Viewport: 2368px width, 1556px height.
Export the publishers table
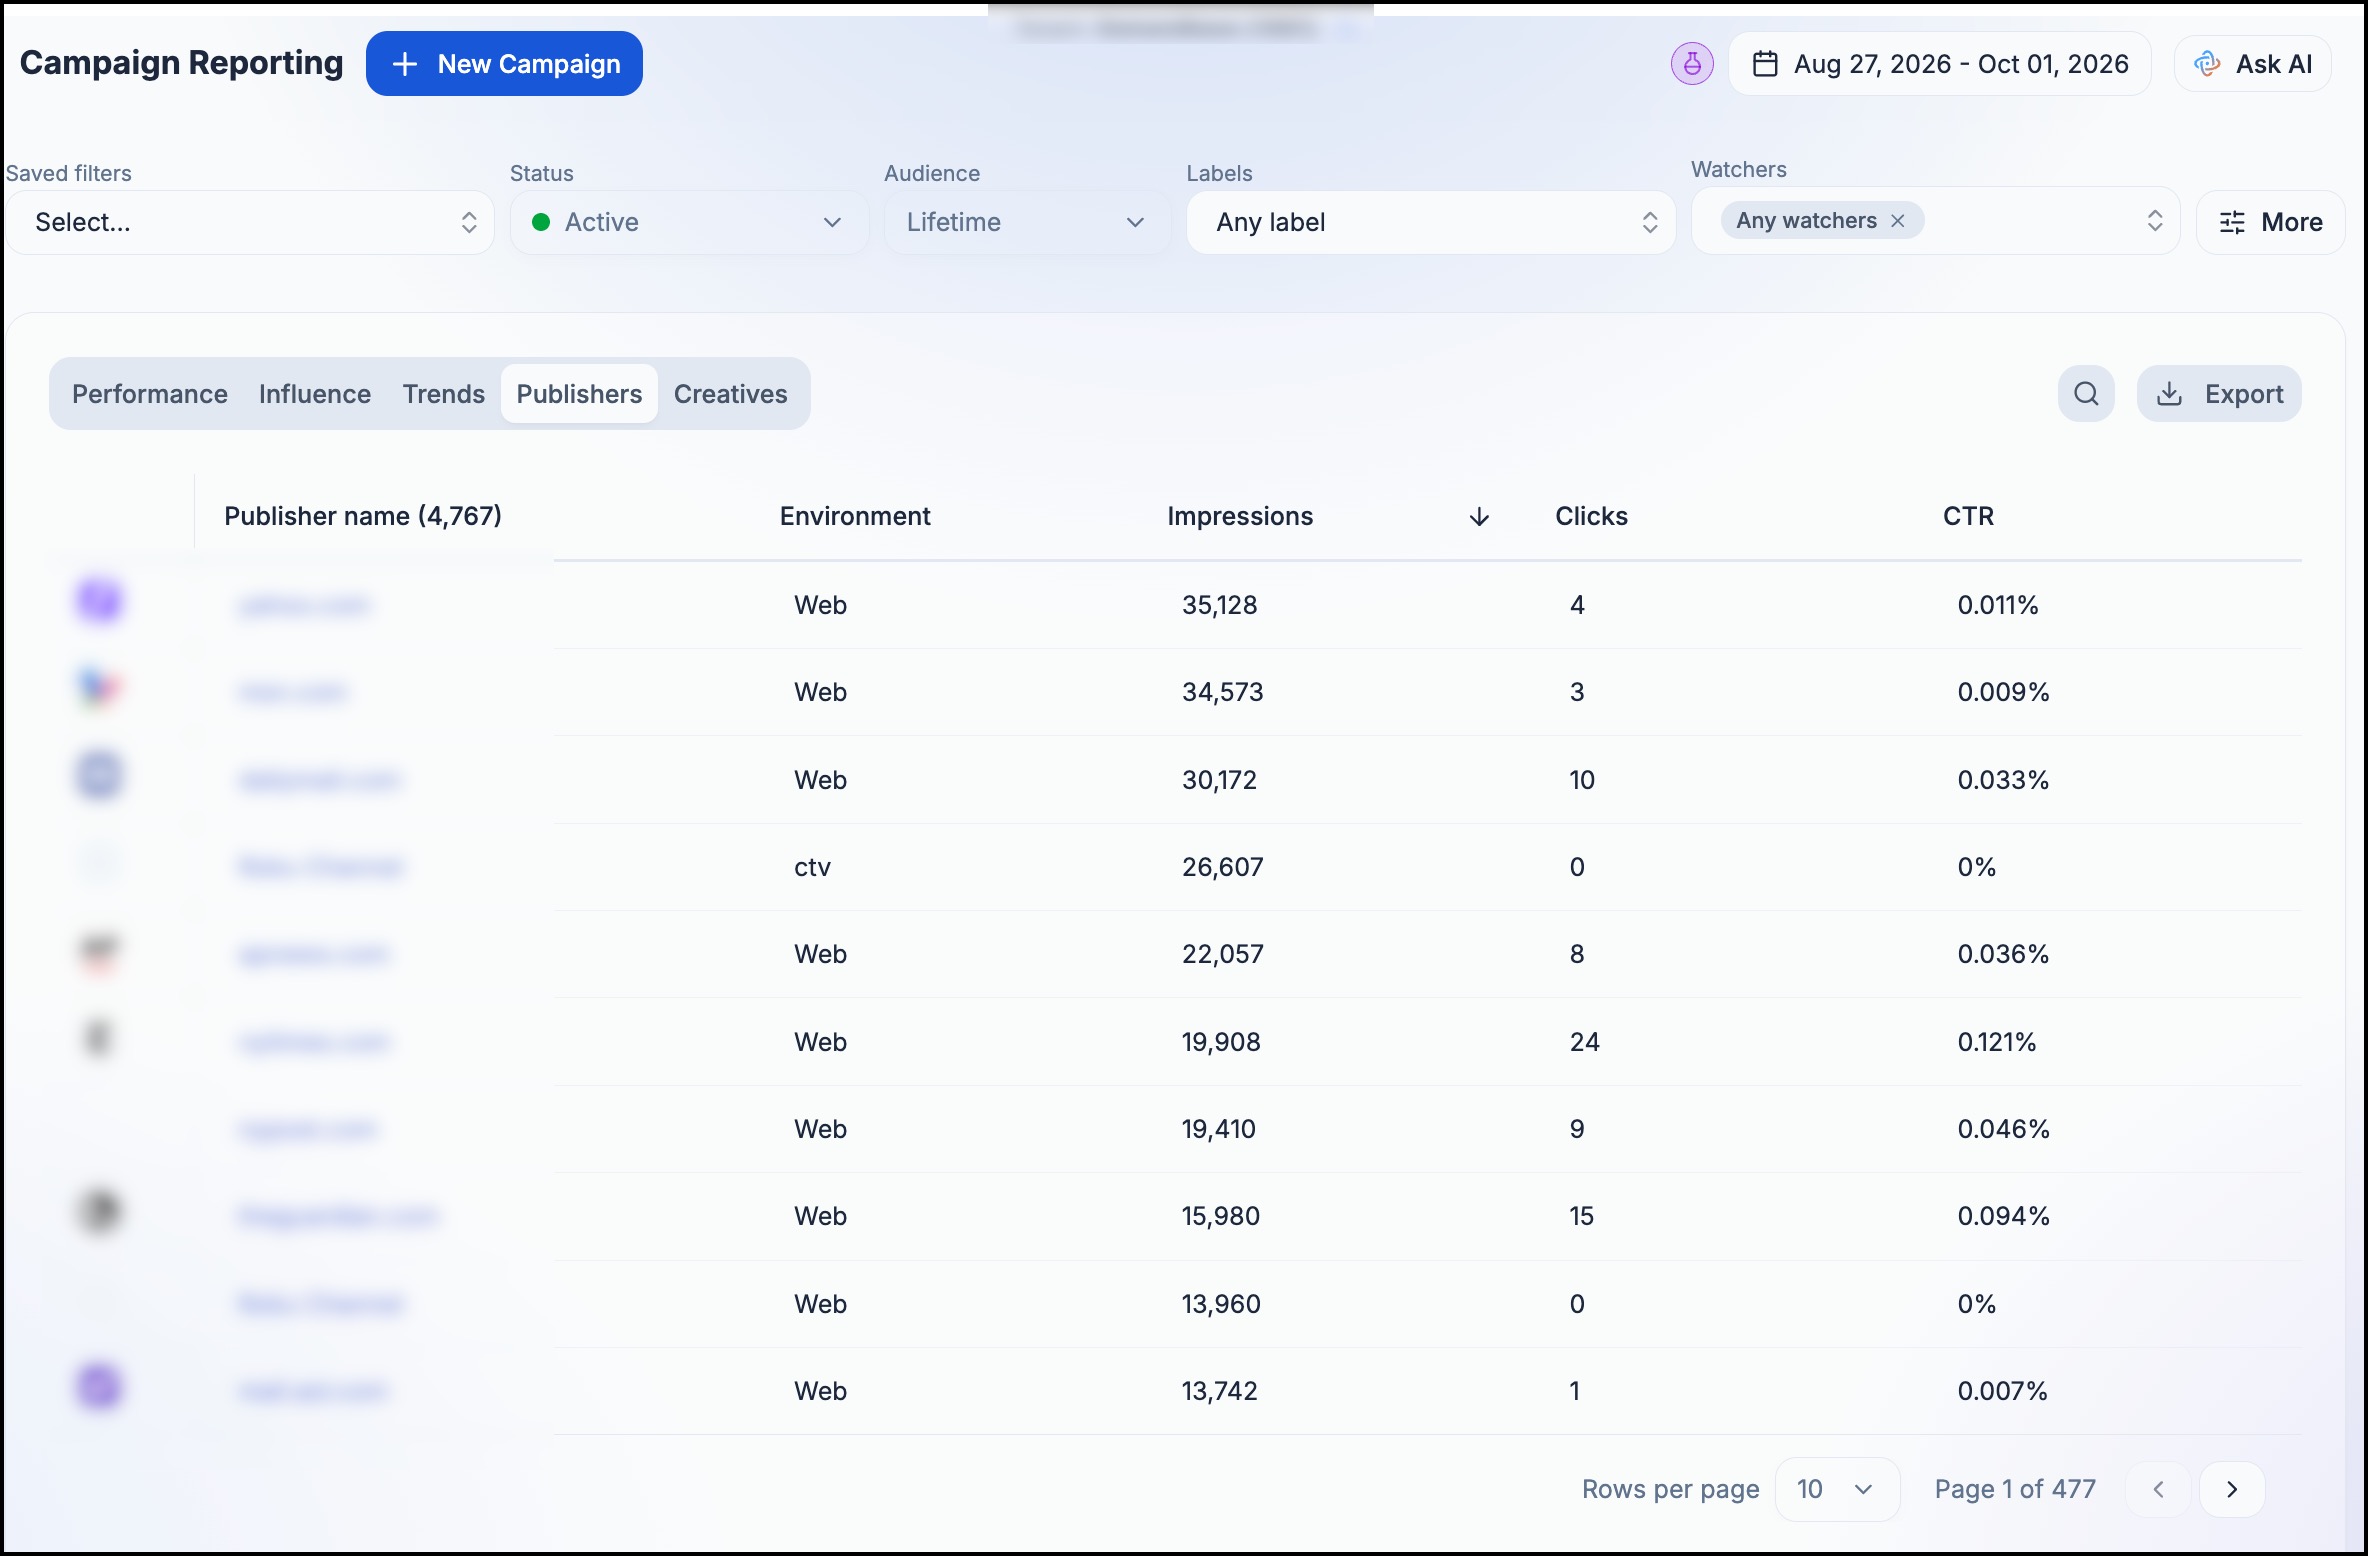point(2219,394)
